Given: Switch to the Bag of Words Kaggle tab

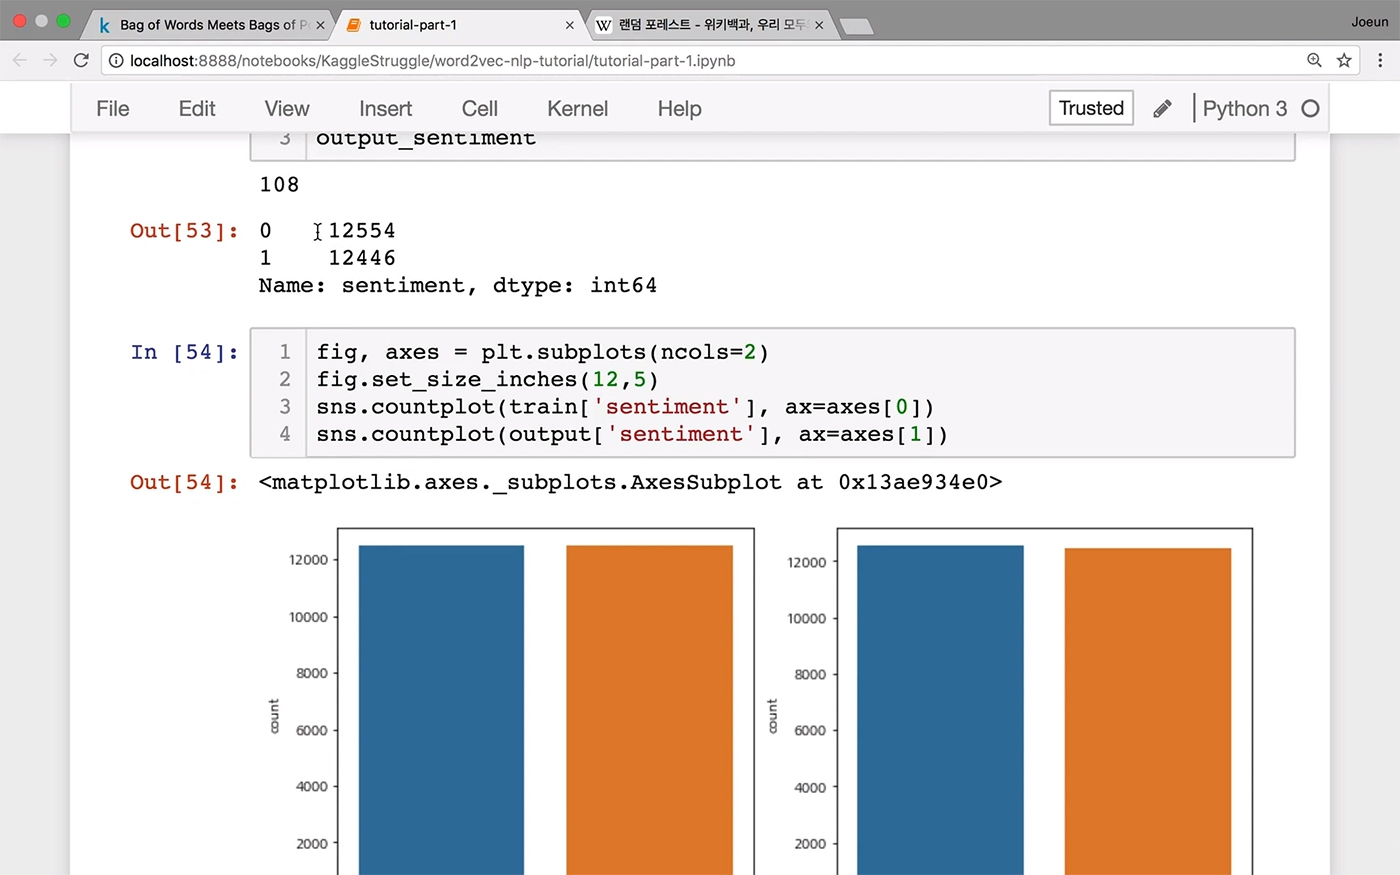Looking at the screenshot, I should coord(208,25).
